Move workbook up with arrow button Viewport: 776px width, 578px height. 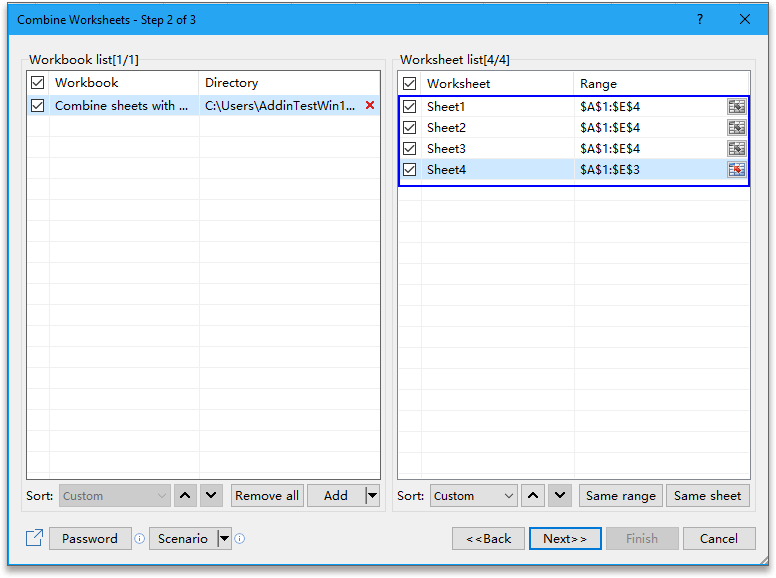coord(185,495)
